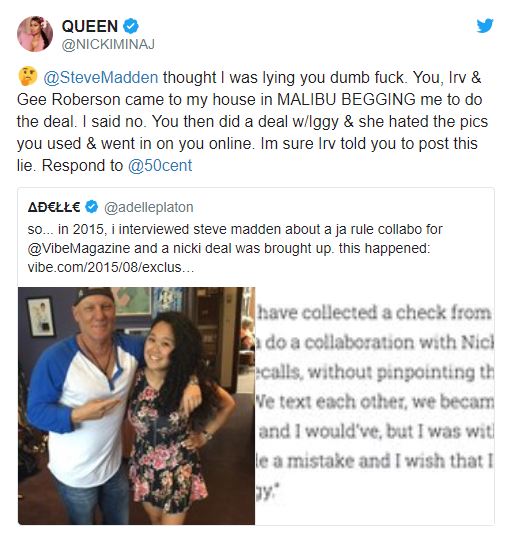Open the @SteveMadden mention
512x533 pixels.
click(x=101, y=78)
